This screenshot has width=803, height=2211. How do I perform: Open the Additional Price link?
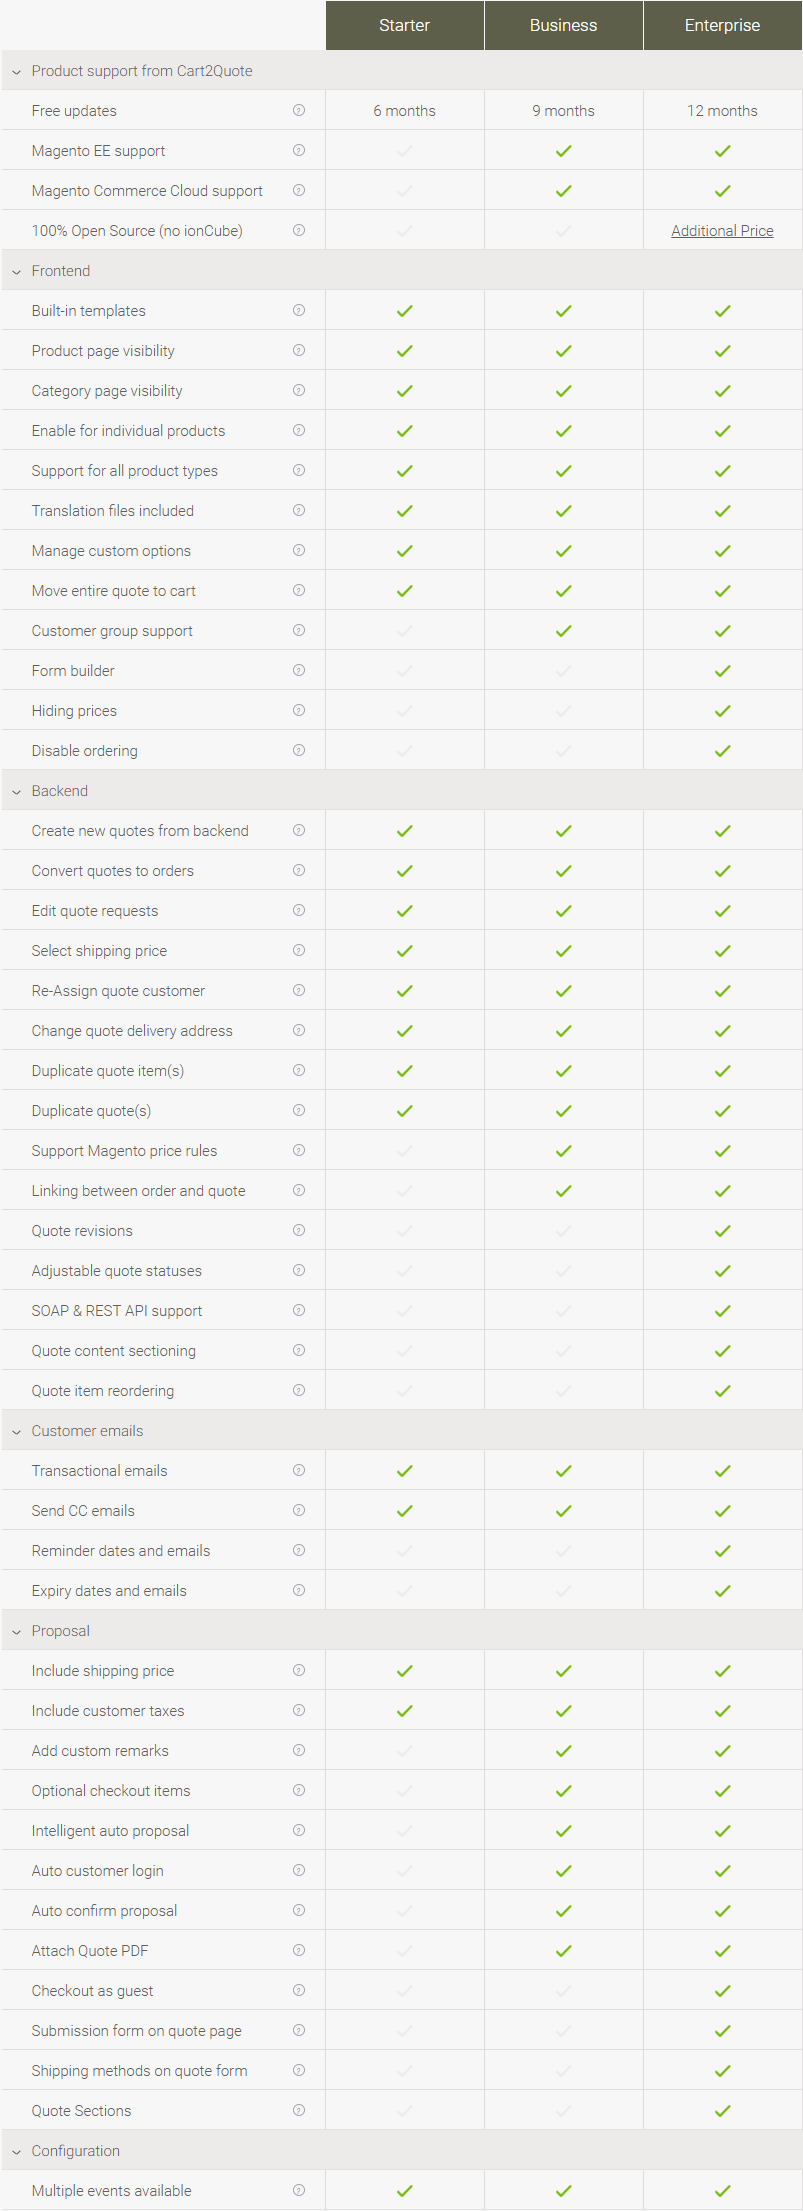[x=722, y=231]
